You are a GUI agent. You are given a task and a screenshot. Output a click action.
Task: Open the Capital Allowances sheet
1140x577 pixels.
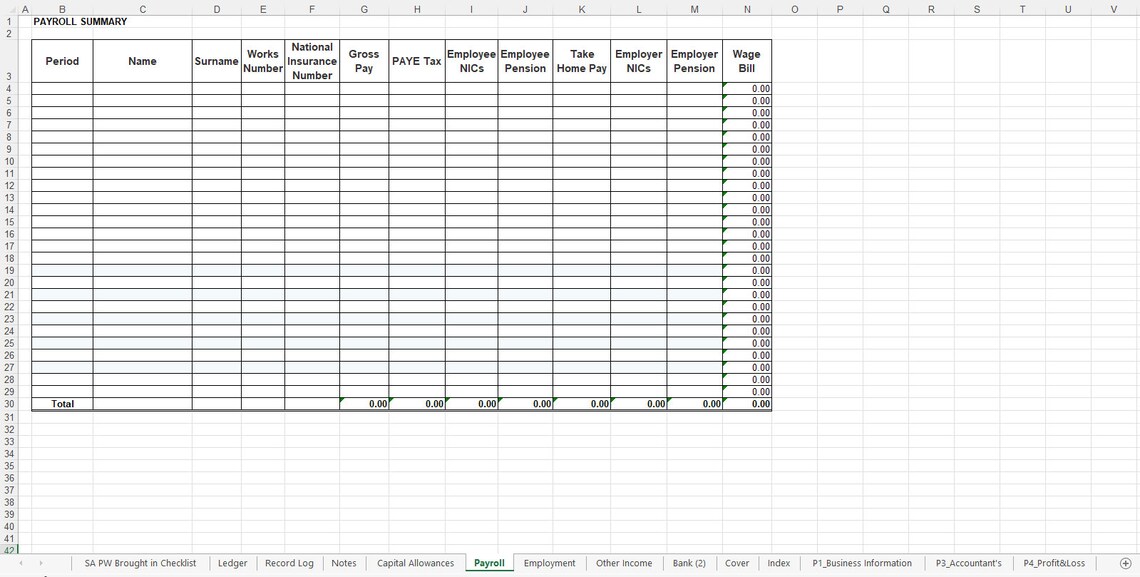415,563
